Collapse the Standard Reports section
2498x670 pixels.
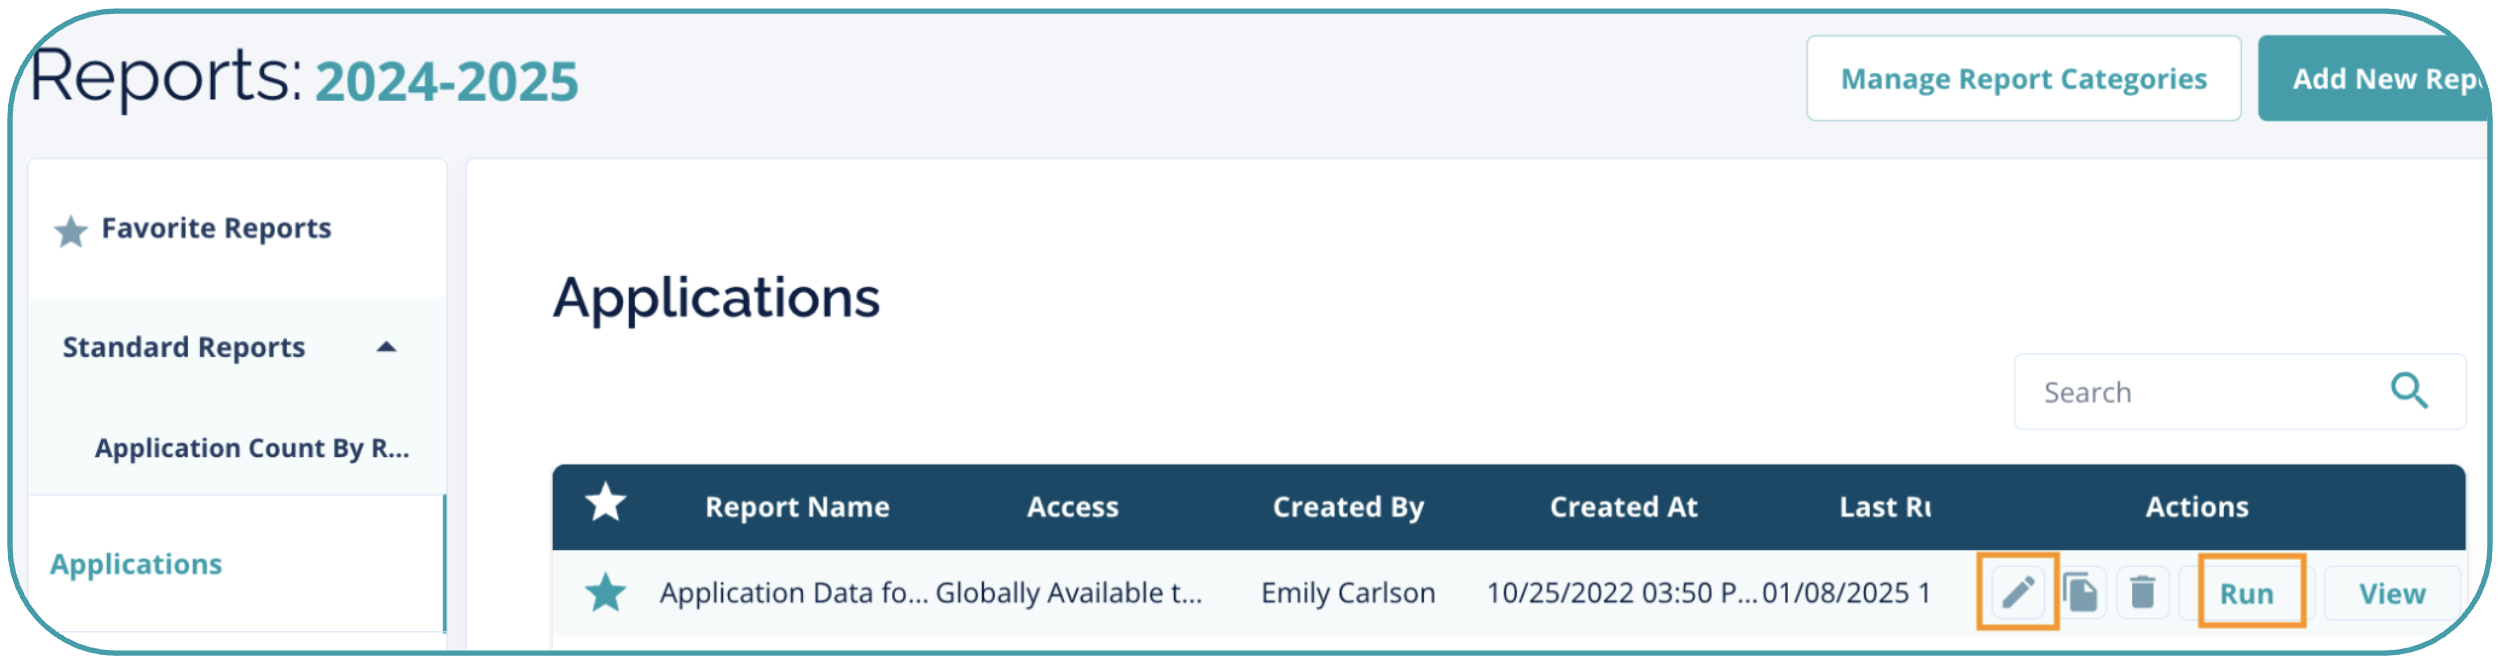tap(387, 347)
